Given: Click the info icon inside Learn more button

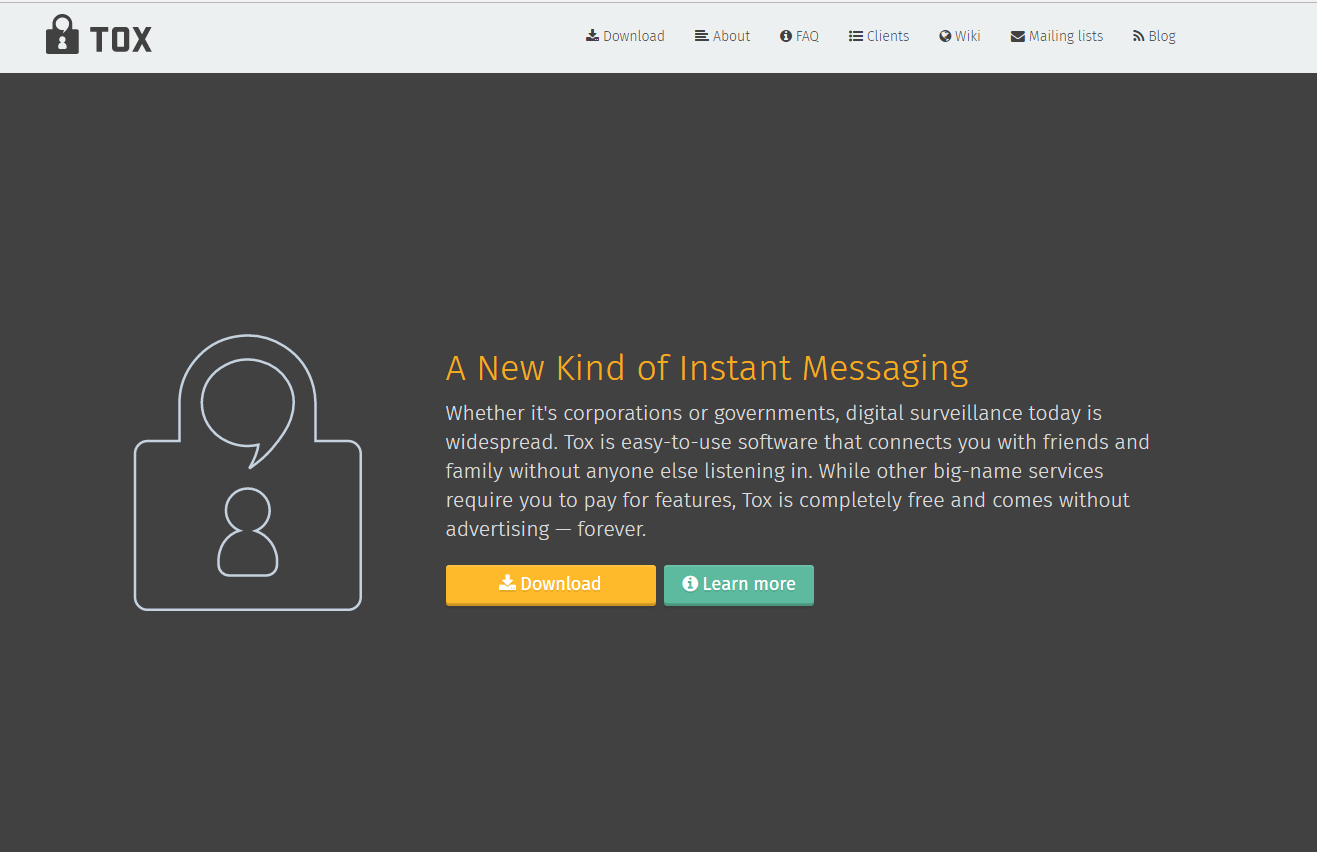Looking at the screenshot, I should pos(690,584).
